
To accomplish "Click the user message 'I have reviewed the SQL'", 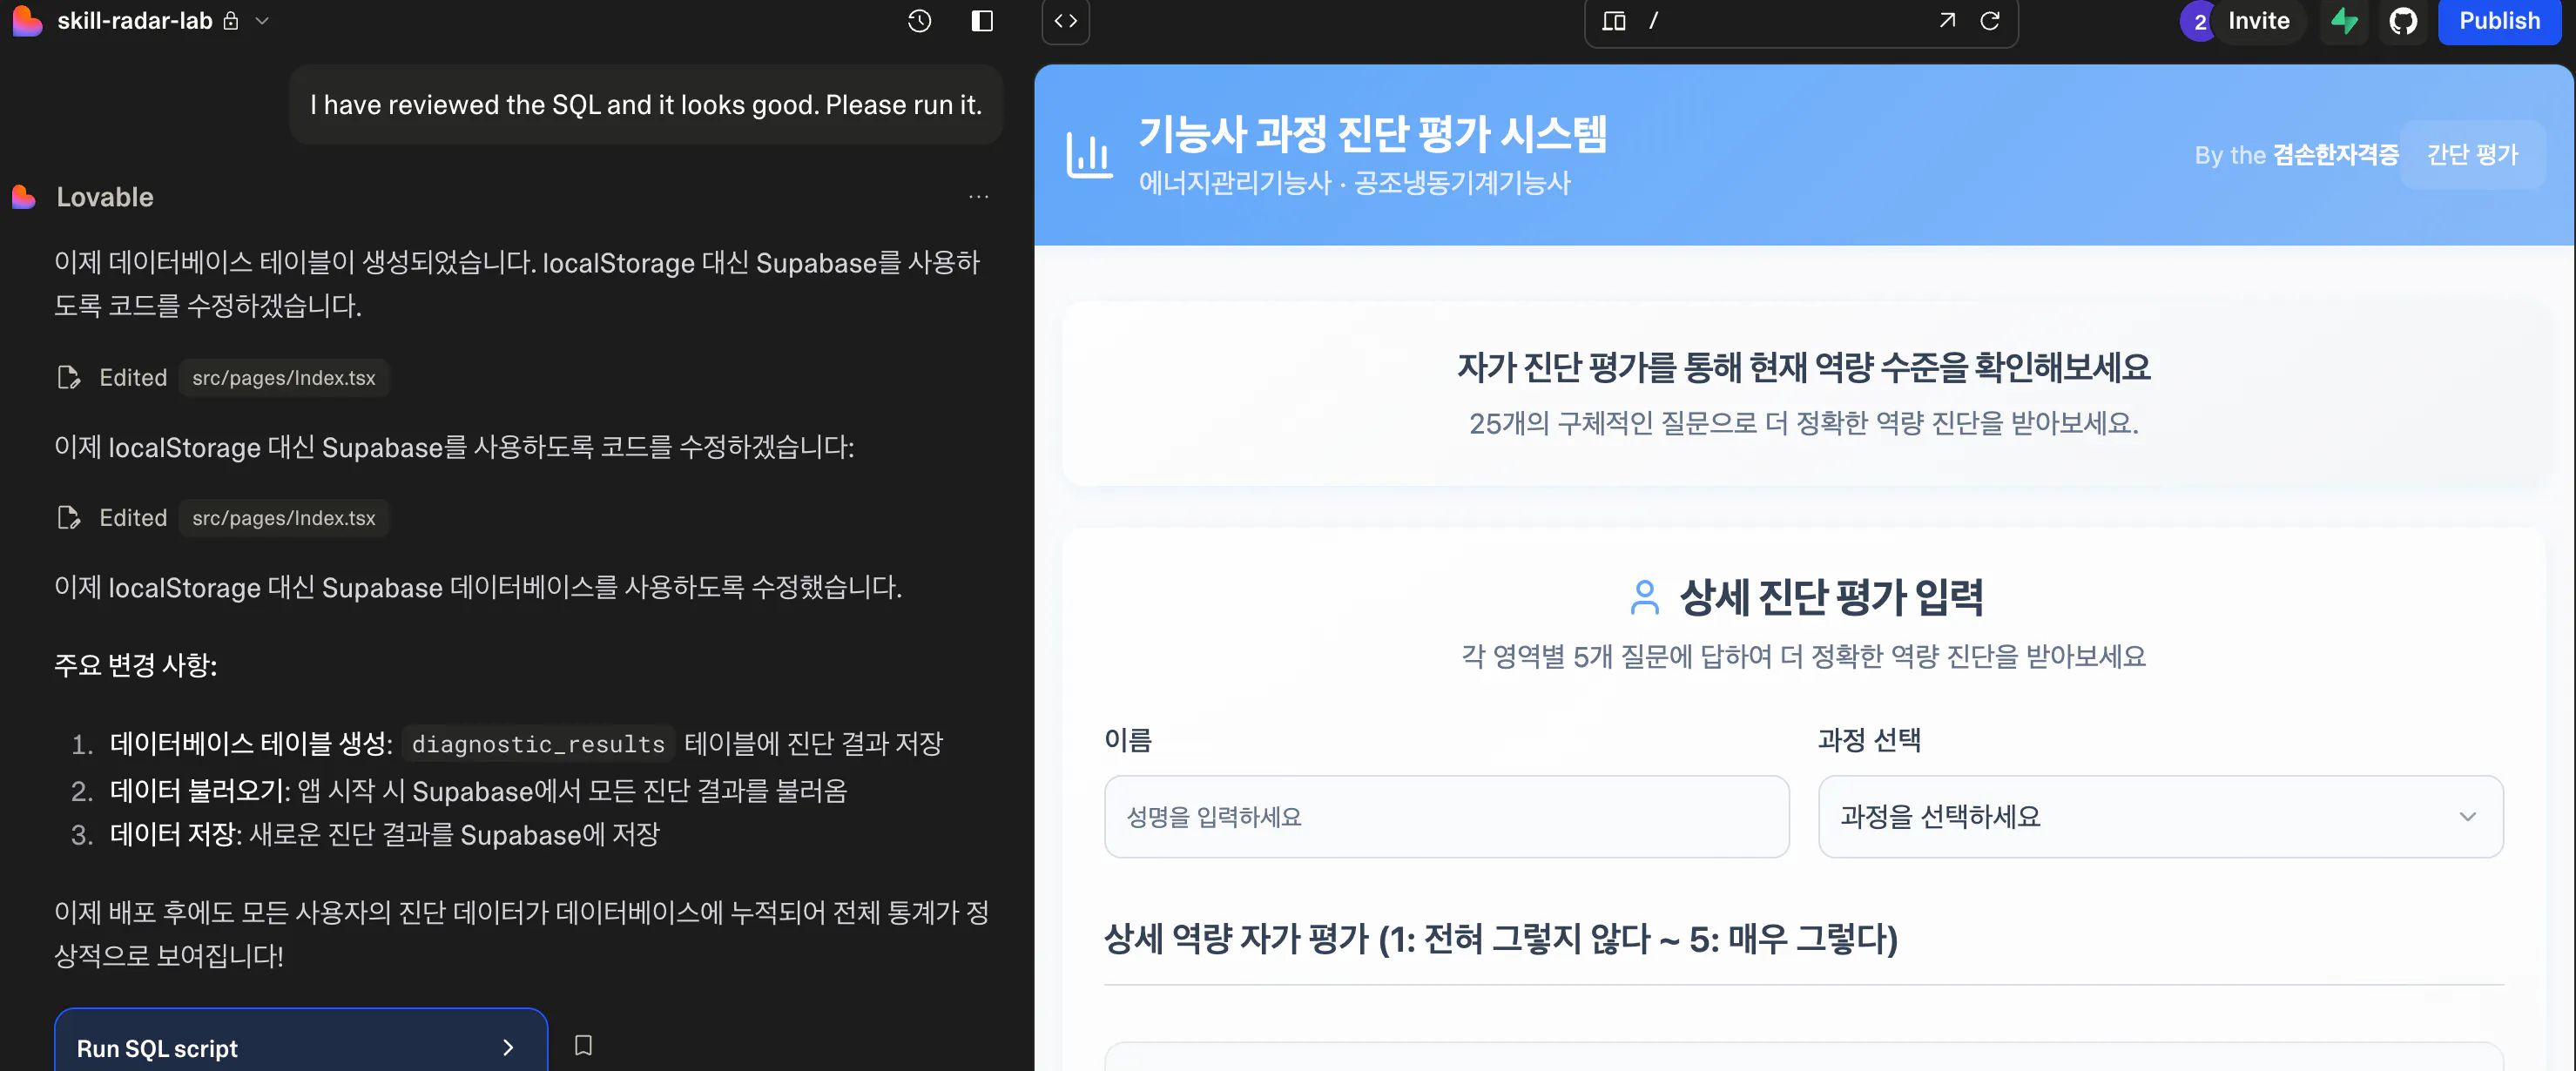I will [x=646, y=105].
